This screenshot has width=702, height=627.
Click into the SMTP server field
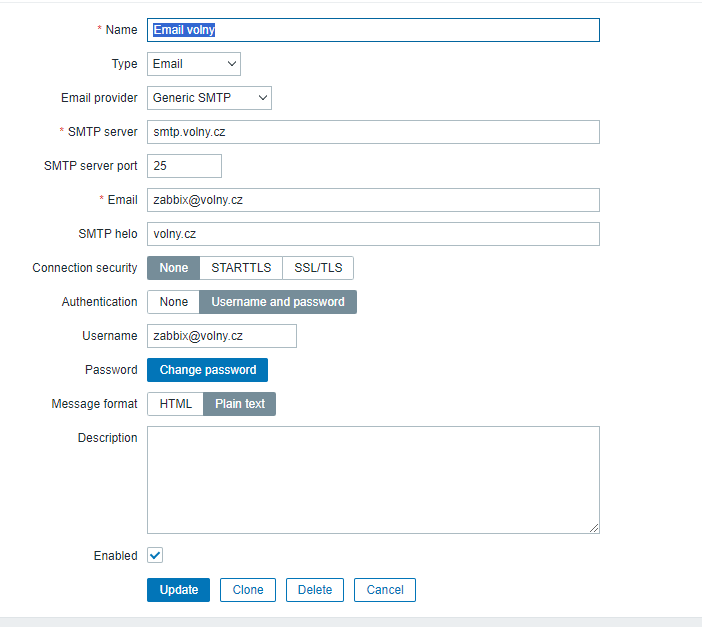tap(373, 132)
